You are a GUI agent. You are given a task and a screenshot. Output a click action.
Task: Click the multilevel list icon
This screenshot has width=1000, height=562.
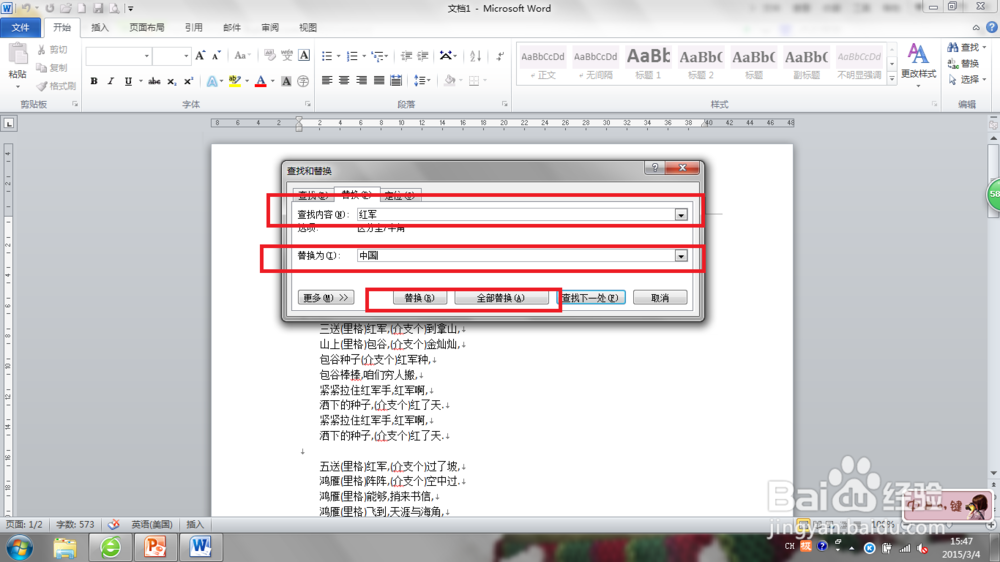pyautogui.click(x=378, y=56)
